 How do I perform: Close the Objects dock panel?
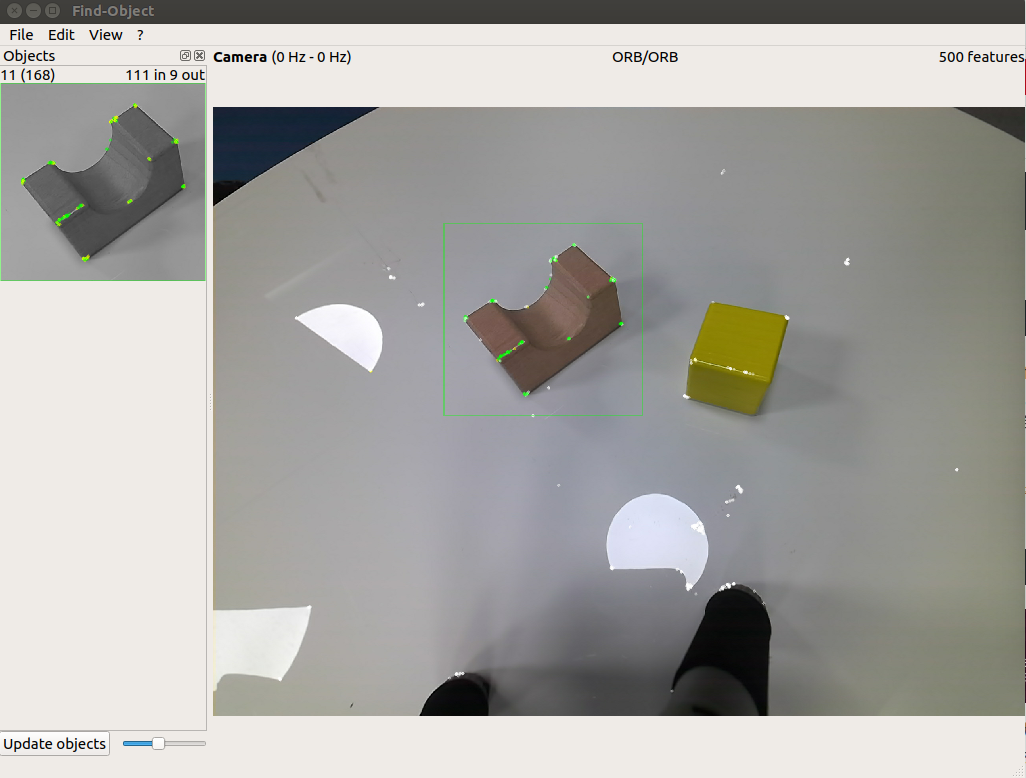[x=200, y=56]
